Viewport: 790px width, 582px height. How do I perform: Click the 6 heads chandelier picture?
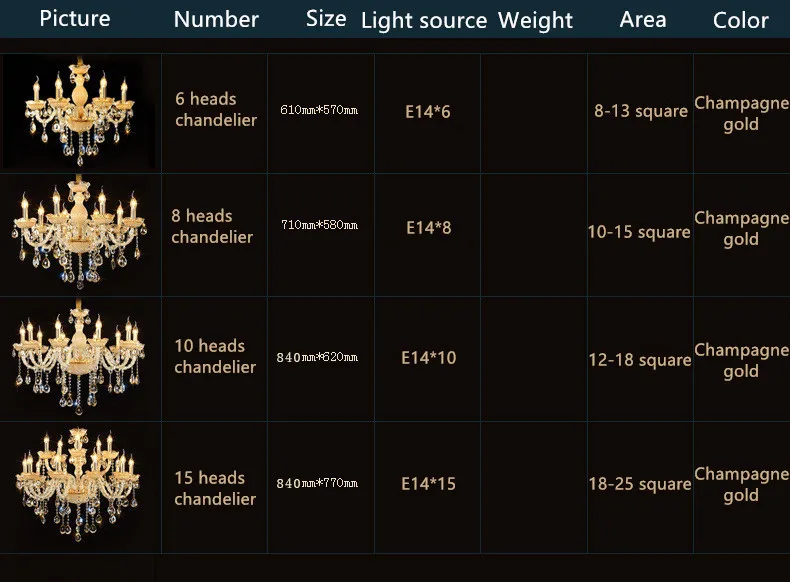click(79, 111)
